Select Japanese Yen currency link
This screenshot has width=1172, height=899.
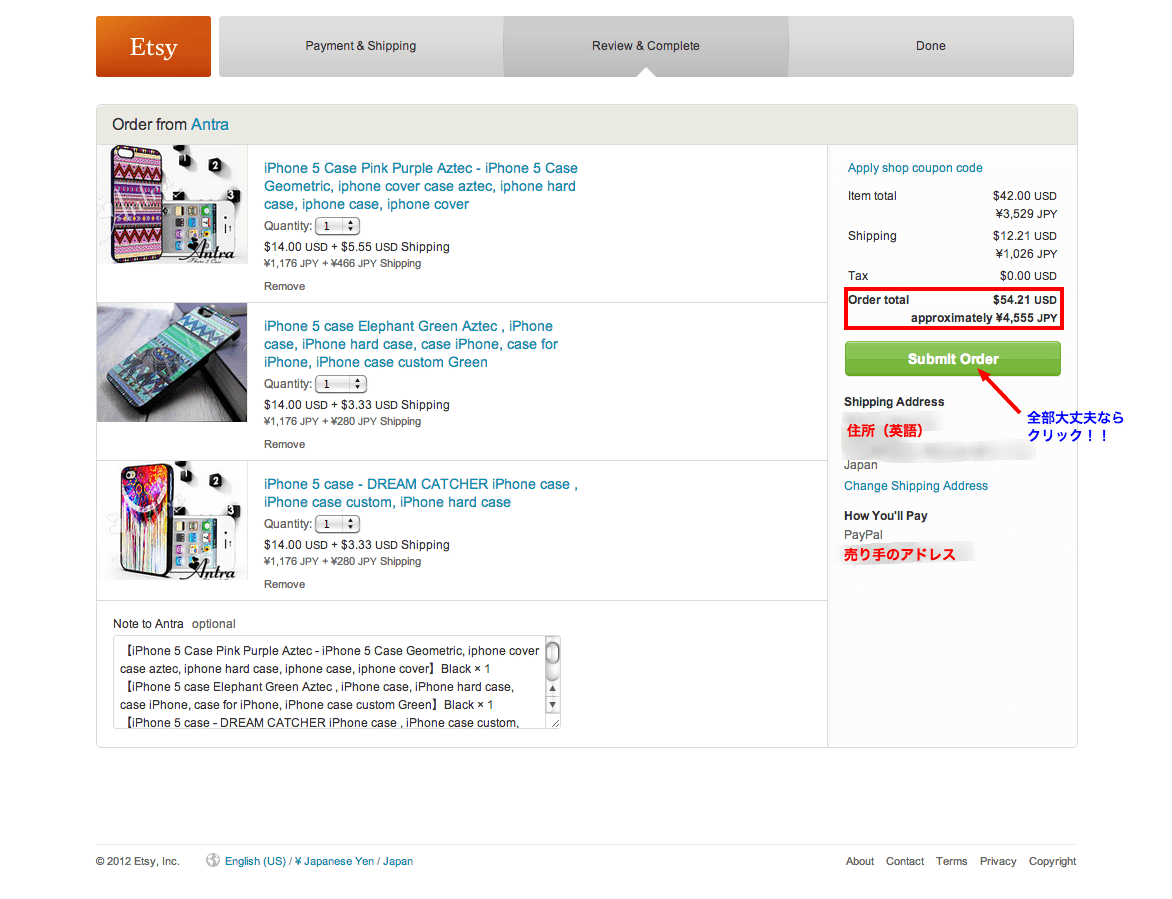coord(334,861)
